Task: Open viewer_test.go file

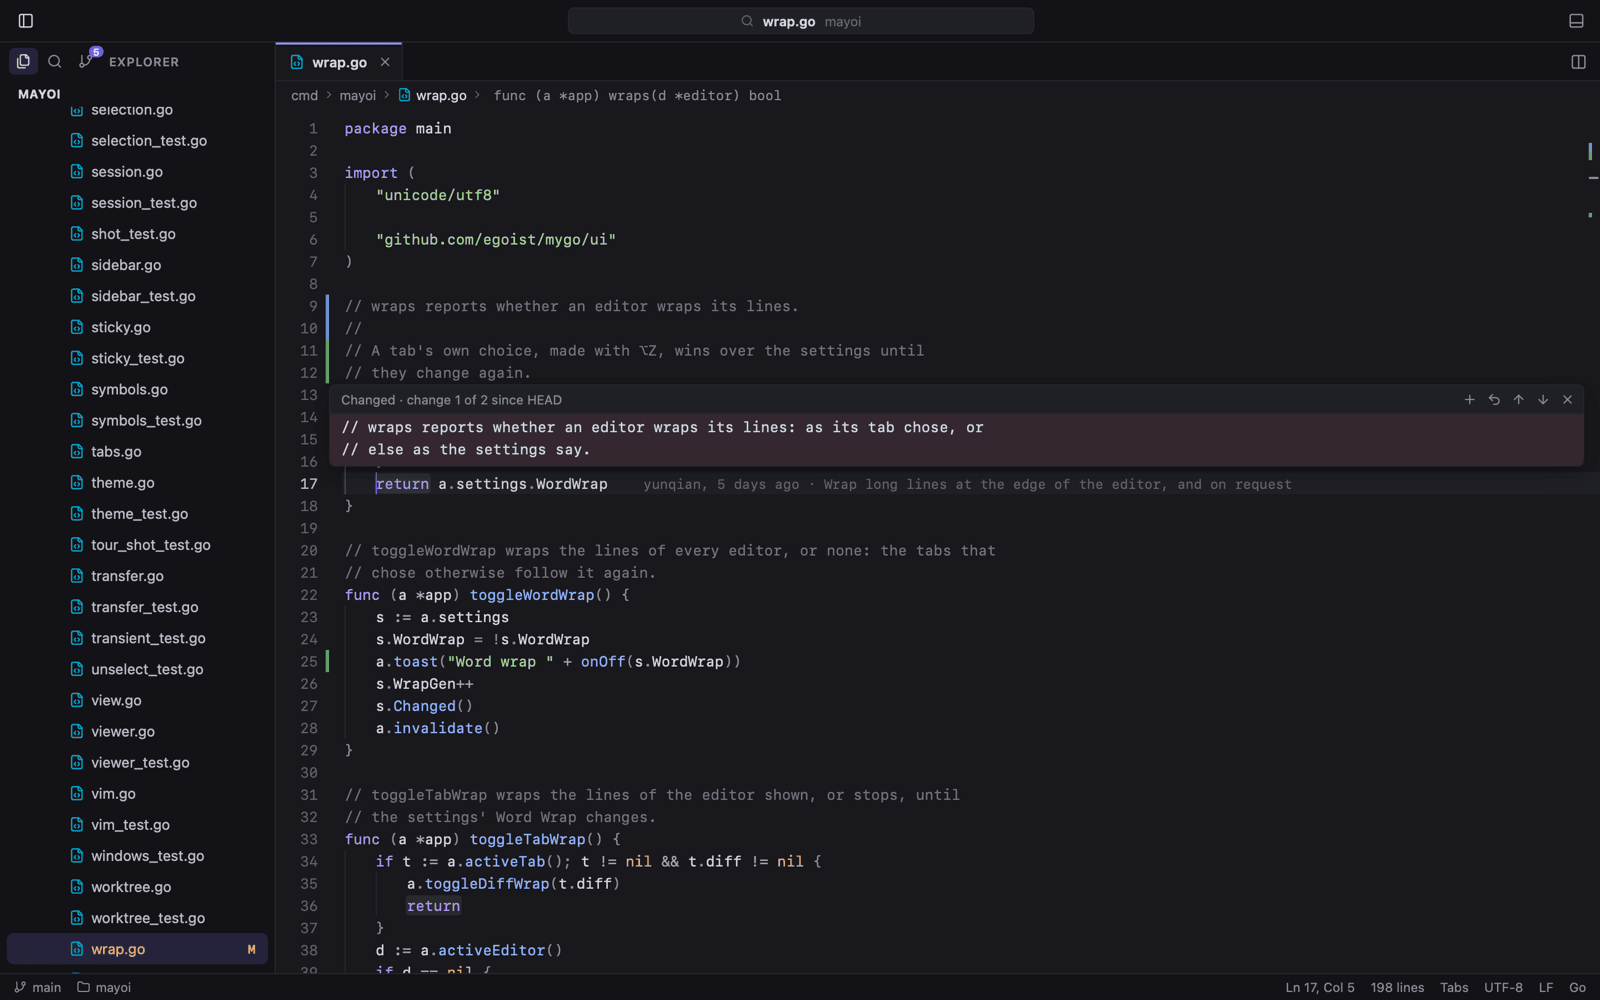Action: (137, 762)
